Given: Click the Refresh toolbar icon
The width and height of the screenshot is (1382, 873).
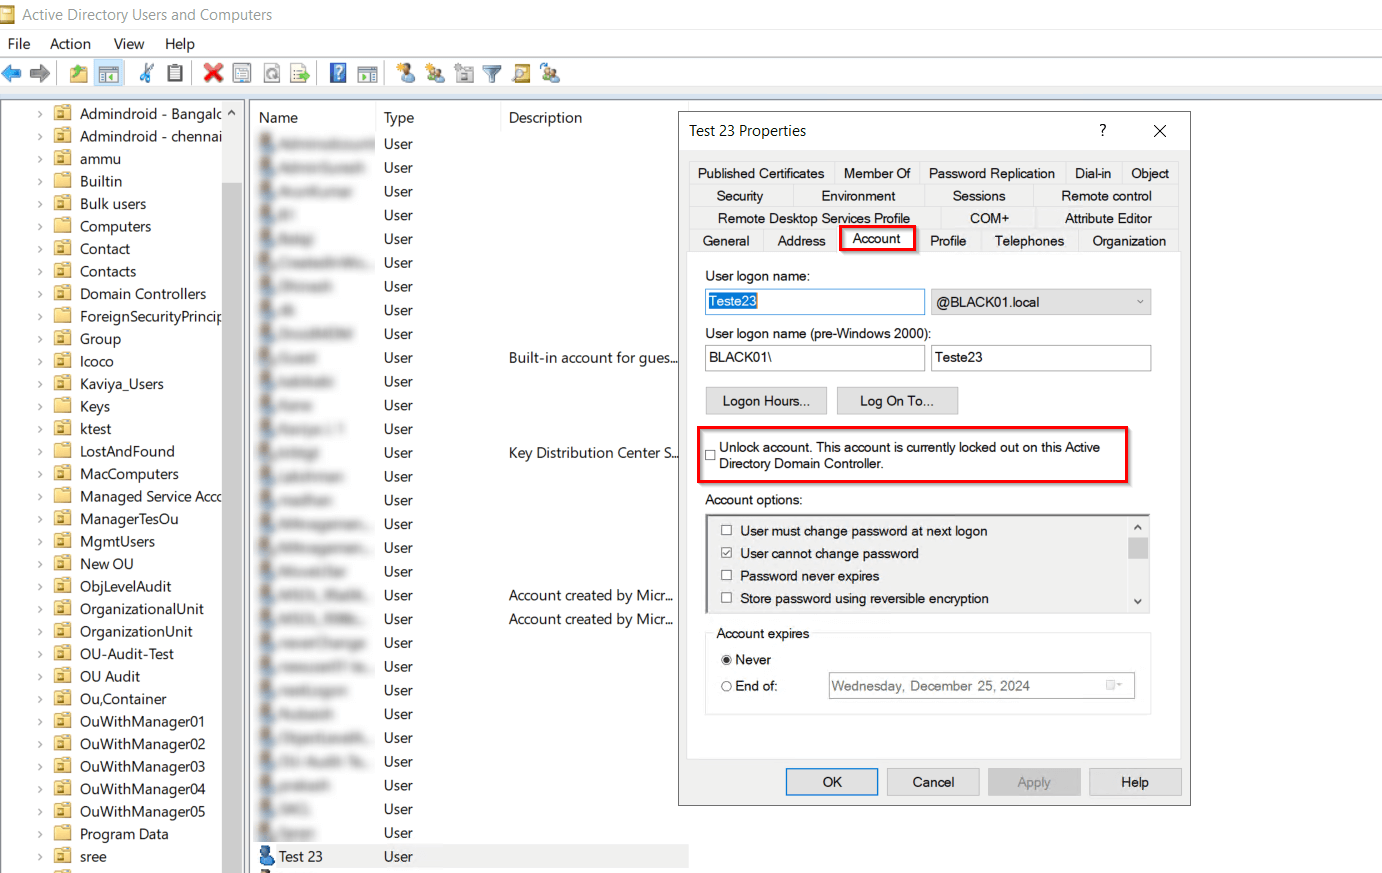Looking at the screenshot, I should [270, 72].
